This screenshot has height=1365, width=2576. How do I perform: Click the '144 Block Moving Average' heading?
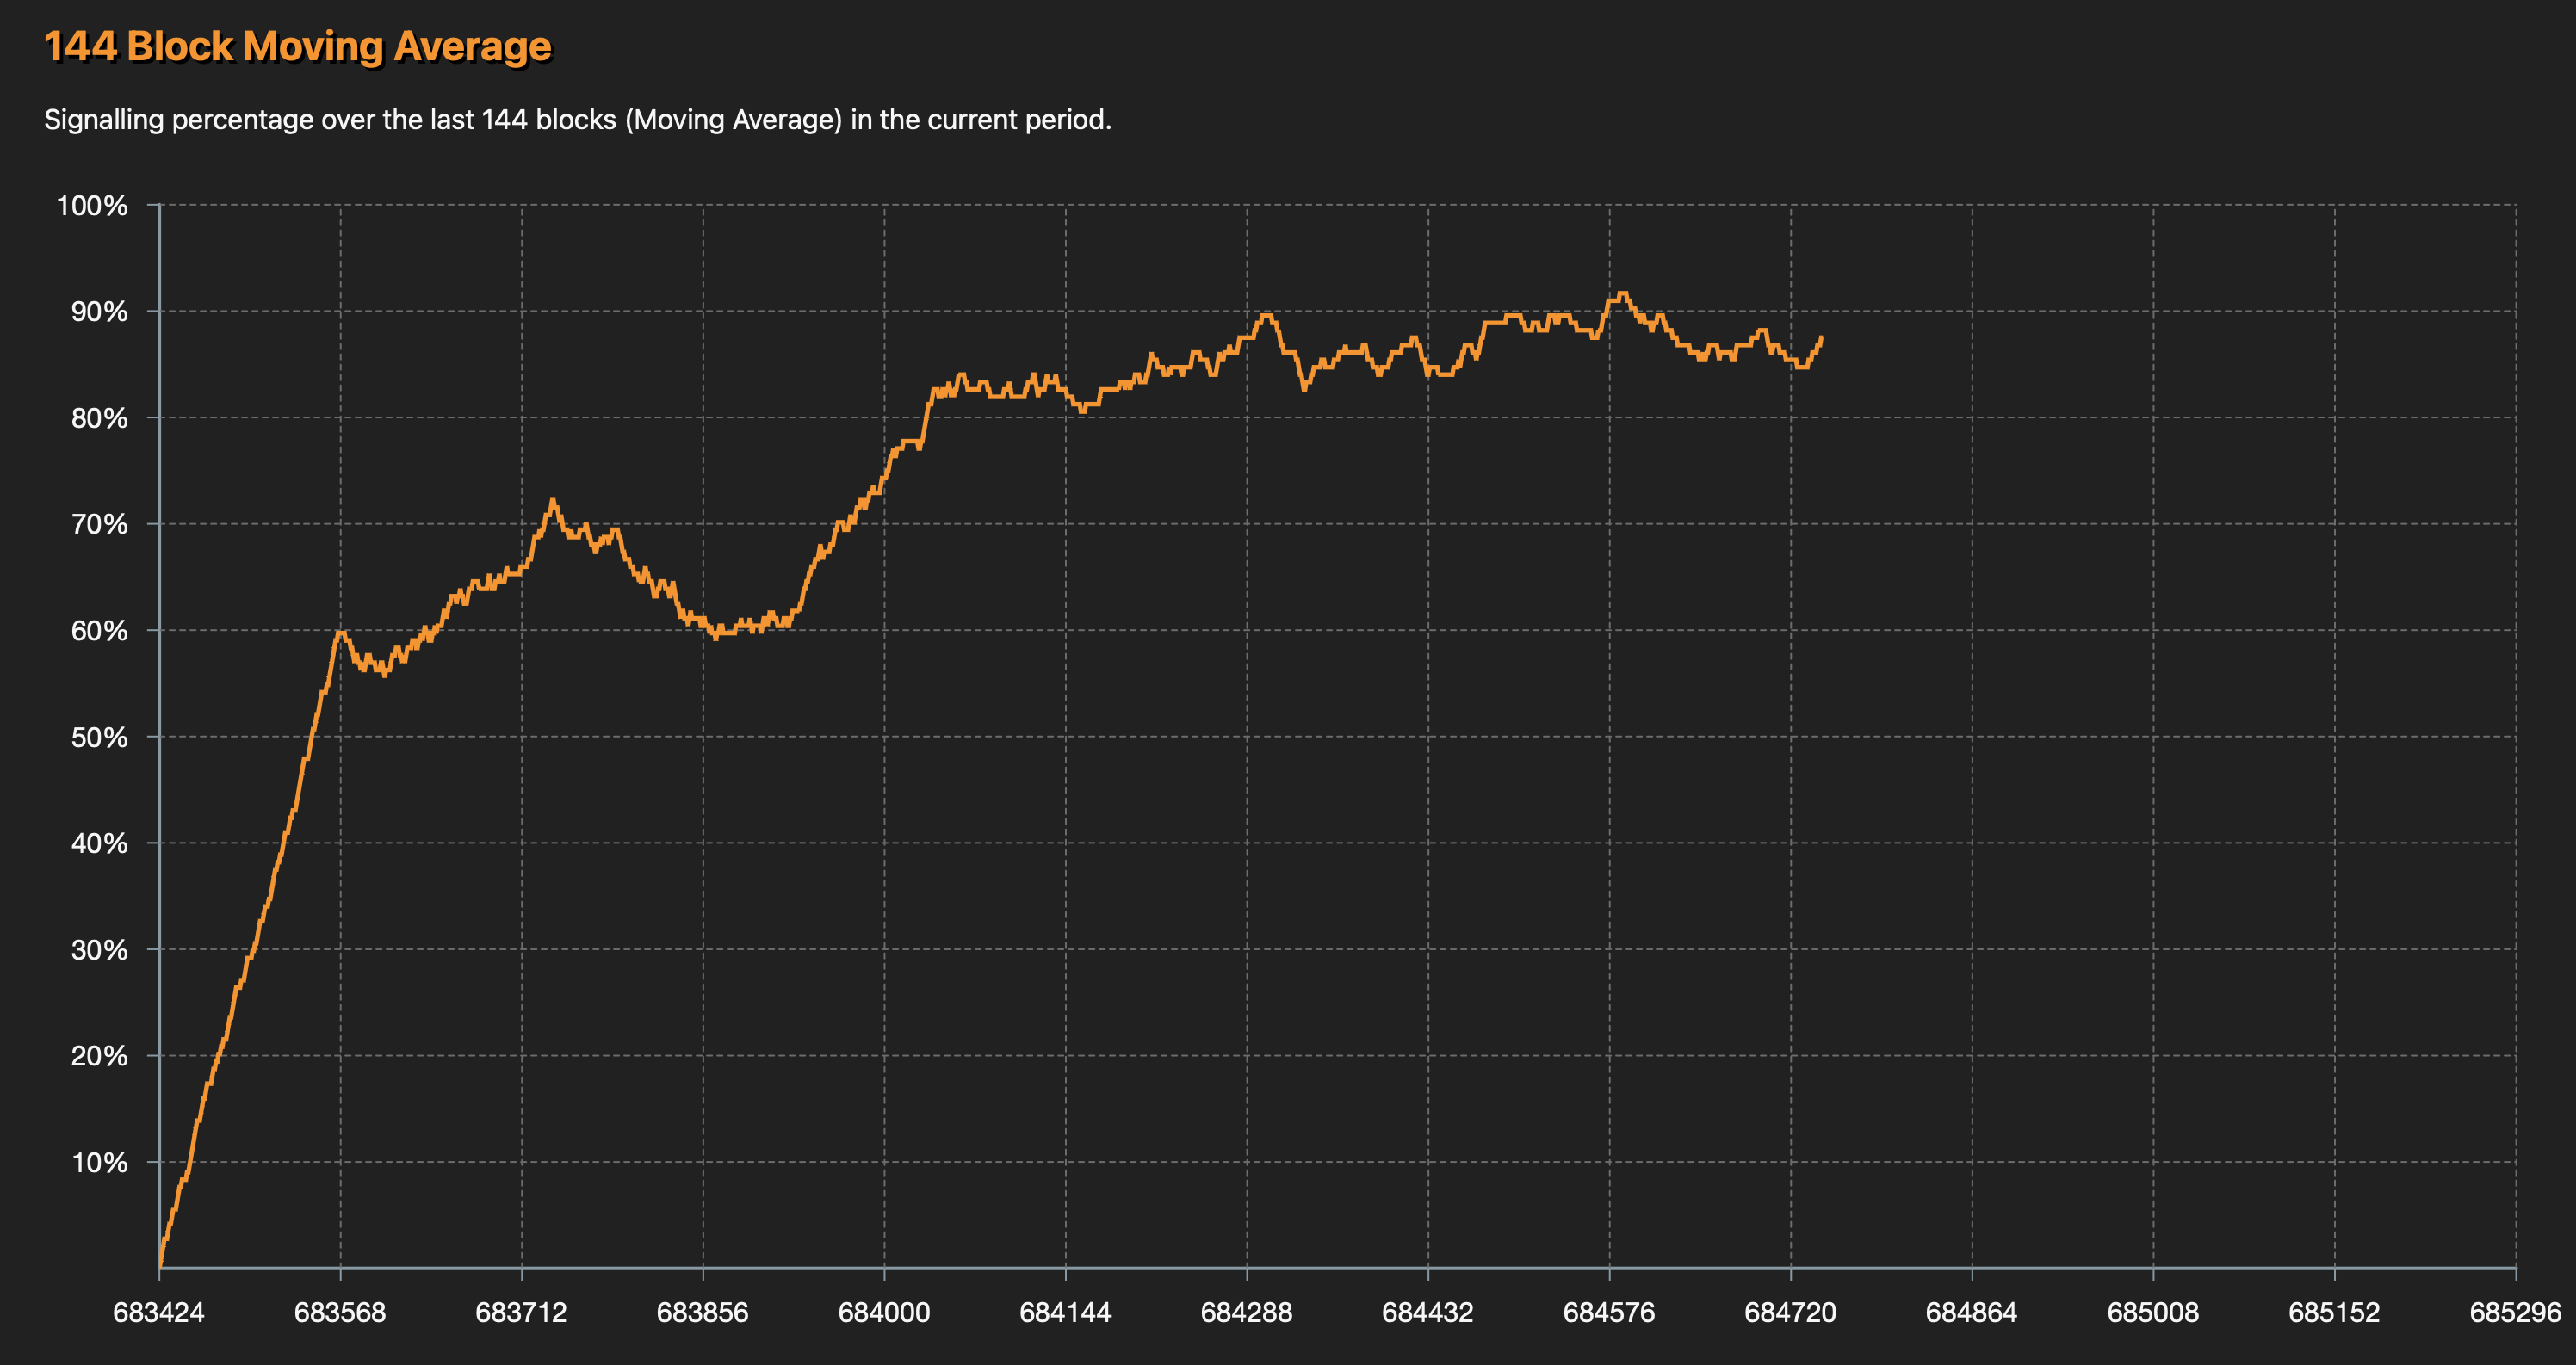tap(298, 47)
